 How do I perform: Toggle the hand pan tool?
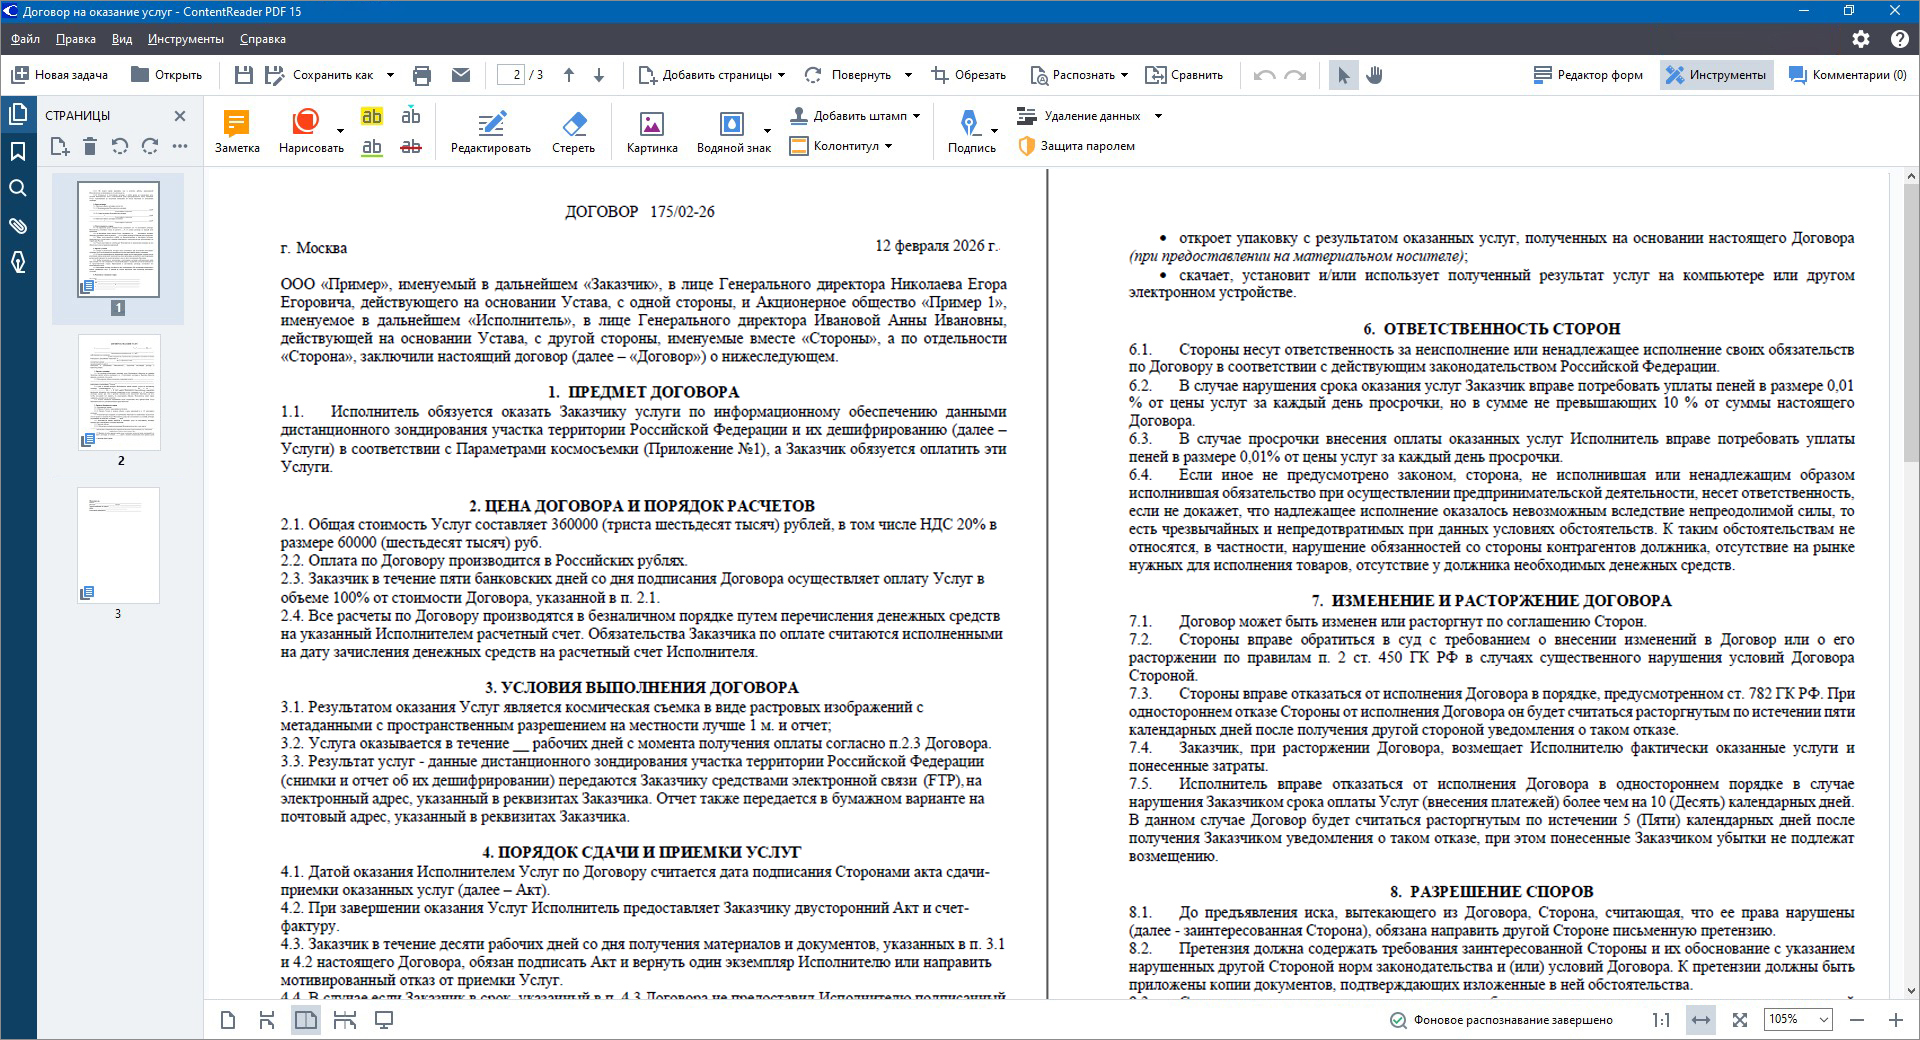[1375, 75]
